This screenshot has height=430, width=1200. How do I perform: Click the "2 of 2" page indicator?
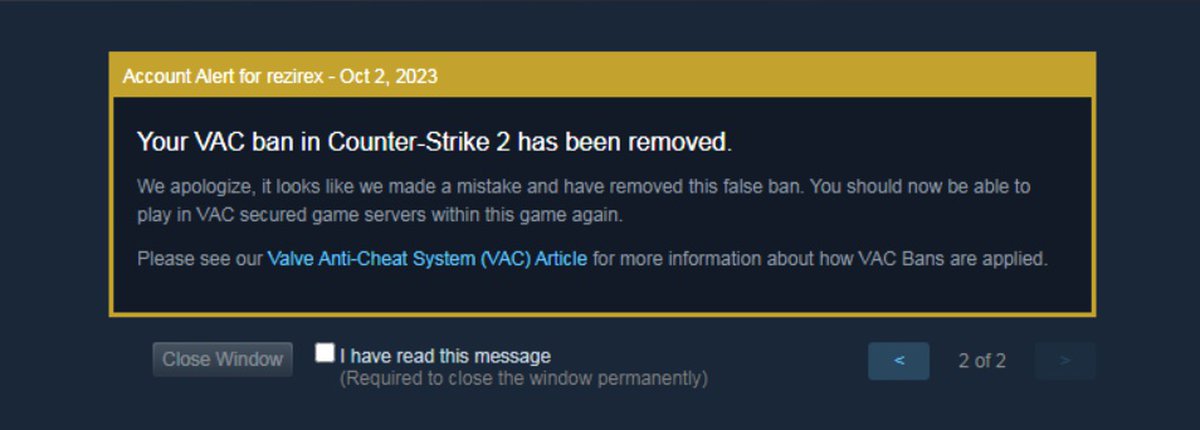[x=982, y=361]
